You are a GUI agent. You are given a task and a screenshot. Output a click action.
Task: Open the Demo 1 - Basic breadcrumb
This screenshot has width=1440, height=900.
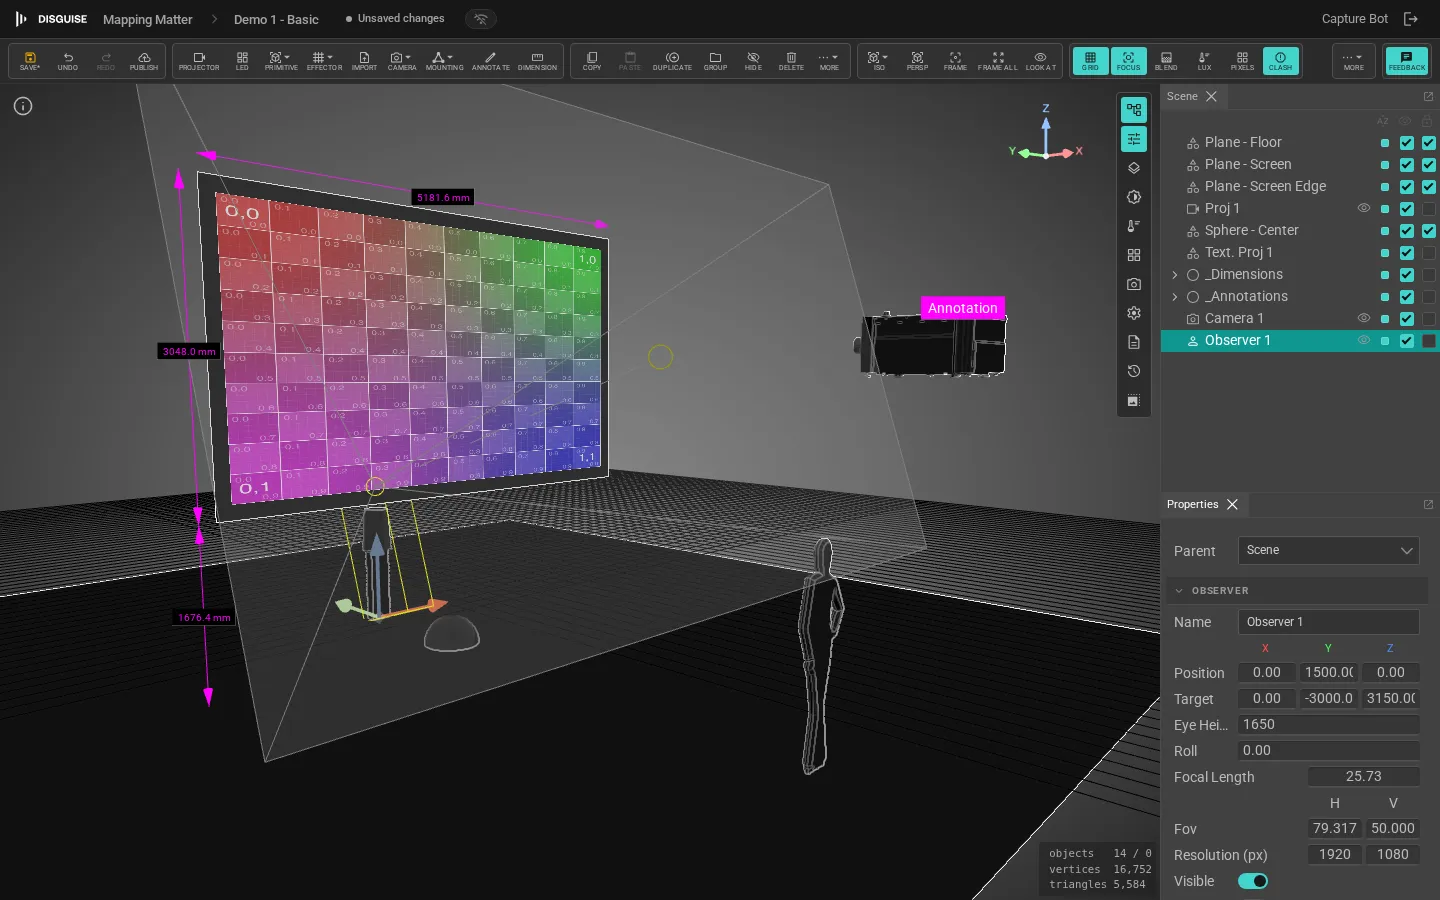(x=276, y=19)
